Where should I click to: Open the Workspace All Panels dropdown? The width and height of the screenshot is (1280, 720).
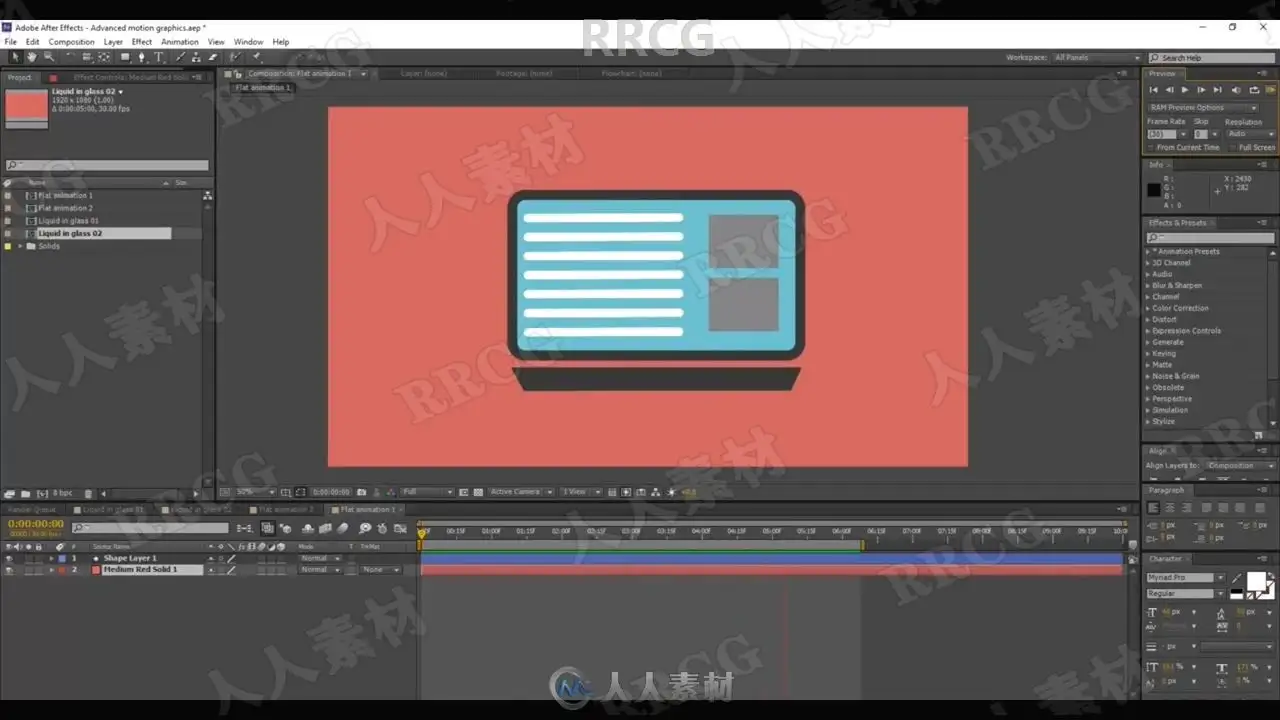coord(1096,58)
